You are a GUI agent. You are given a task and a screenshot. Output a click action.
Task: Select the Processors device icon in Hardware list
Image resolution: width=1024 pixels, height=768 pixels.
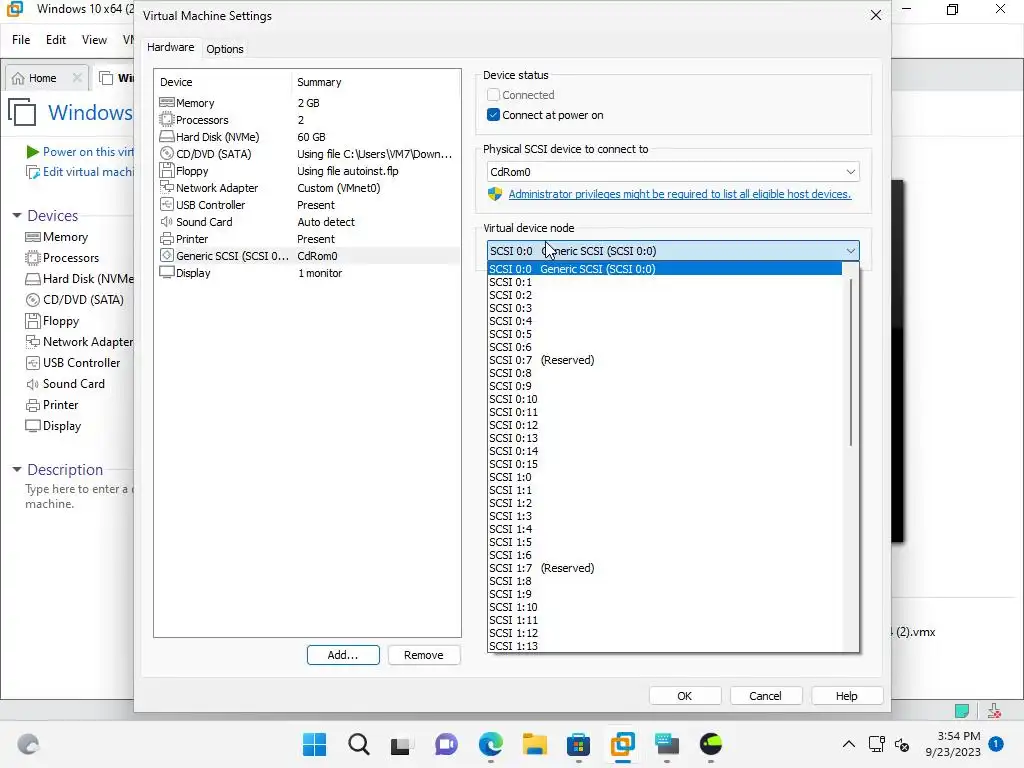click(167, 120)
